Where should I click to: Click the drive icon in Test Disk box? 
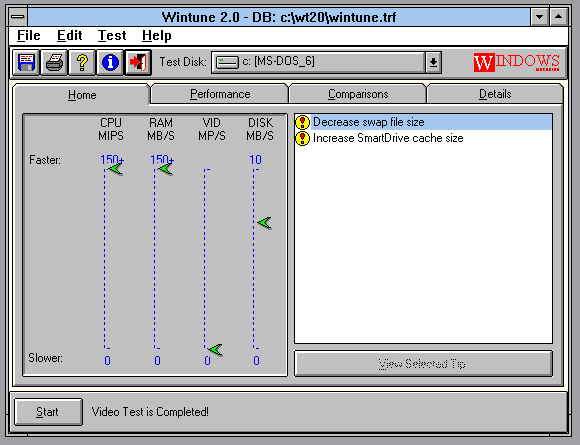click(x=227, y=62)
